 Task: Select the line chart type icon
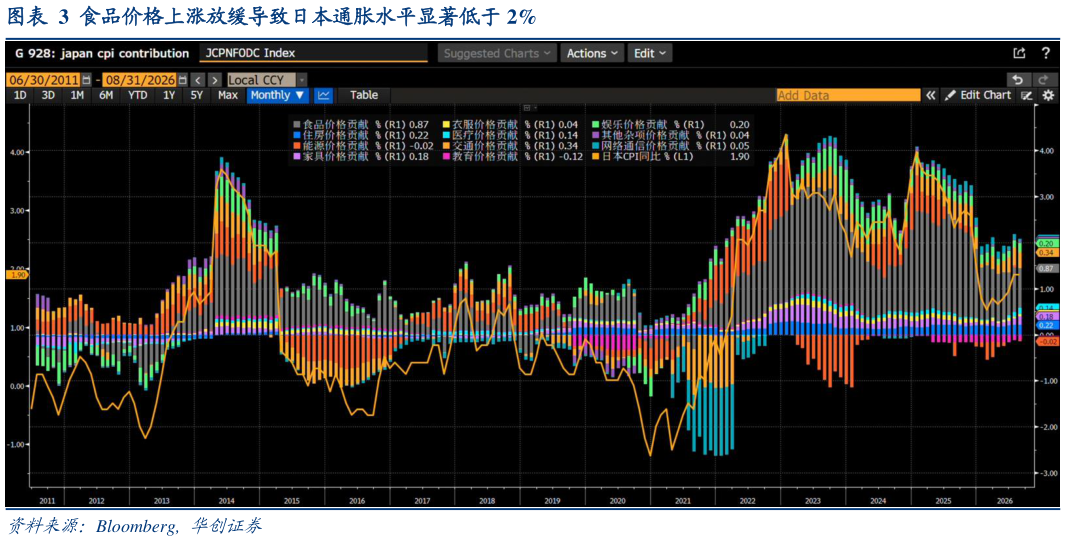tap(324, 95)
